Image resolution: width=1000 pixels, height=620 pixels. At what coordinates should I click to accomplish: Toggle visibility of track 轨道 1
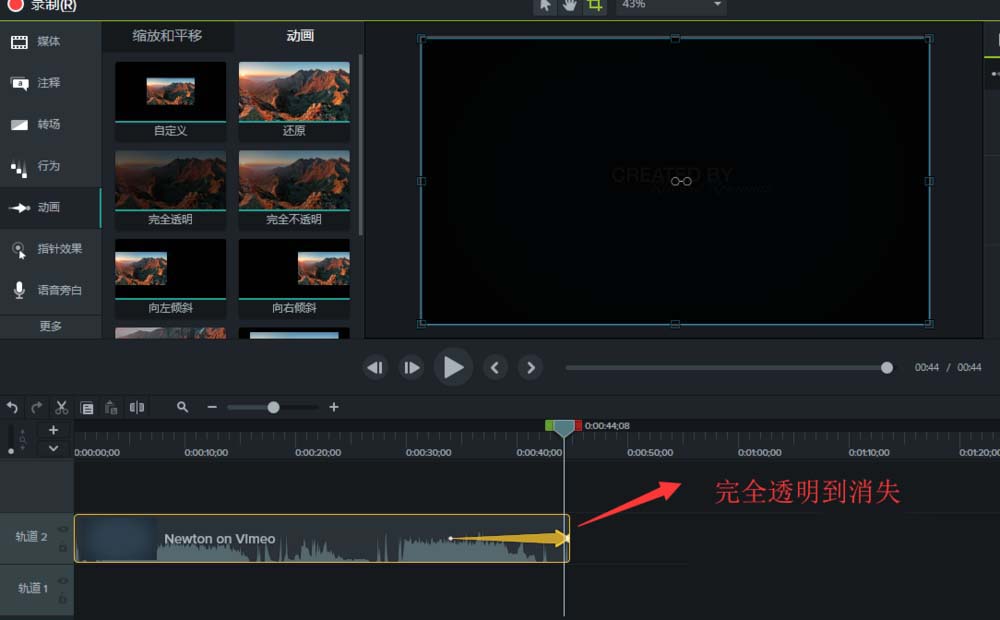(x=63, y=580)
